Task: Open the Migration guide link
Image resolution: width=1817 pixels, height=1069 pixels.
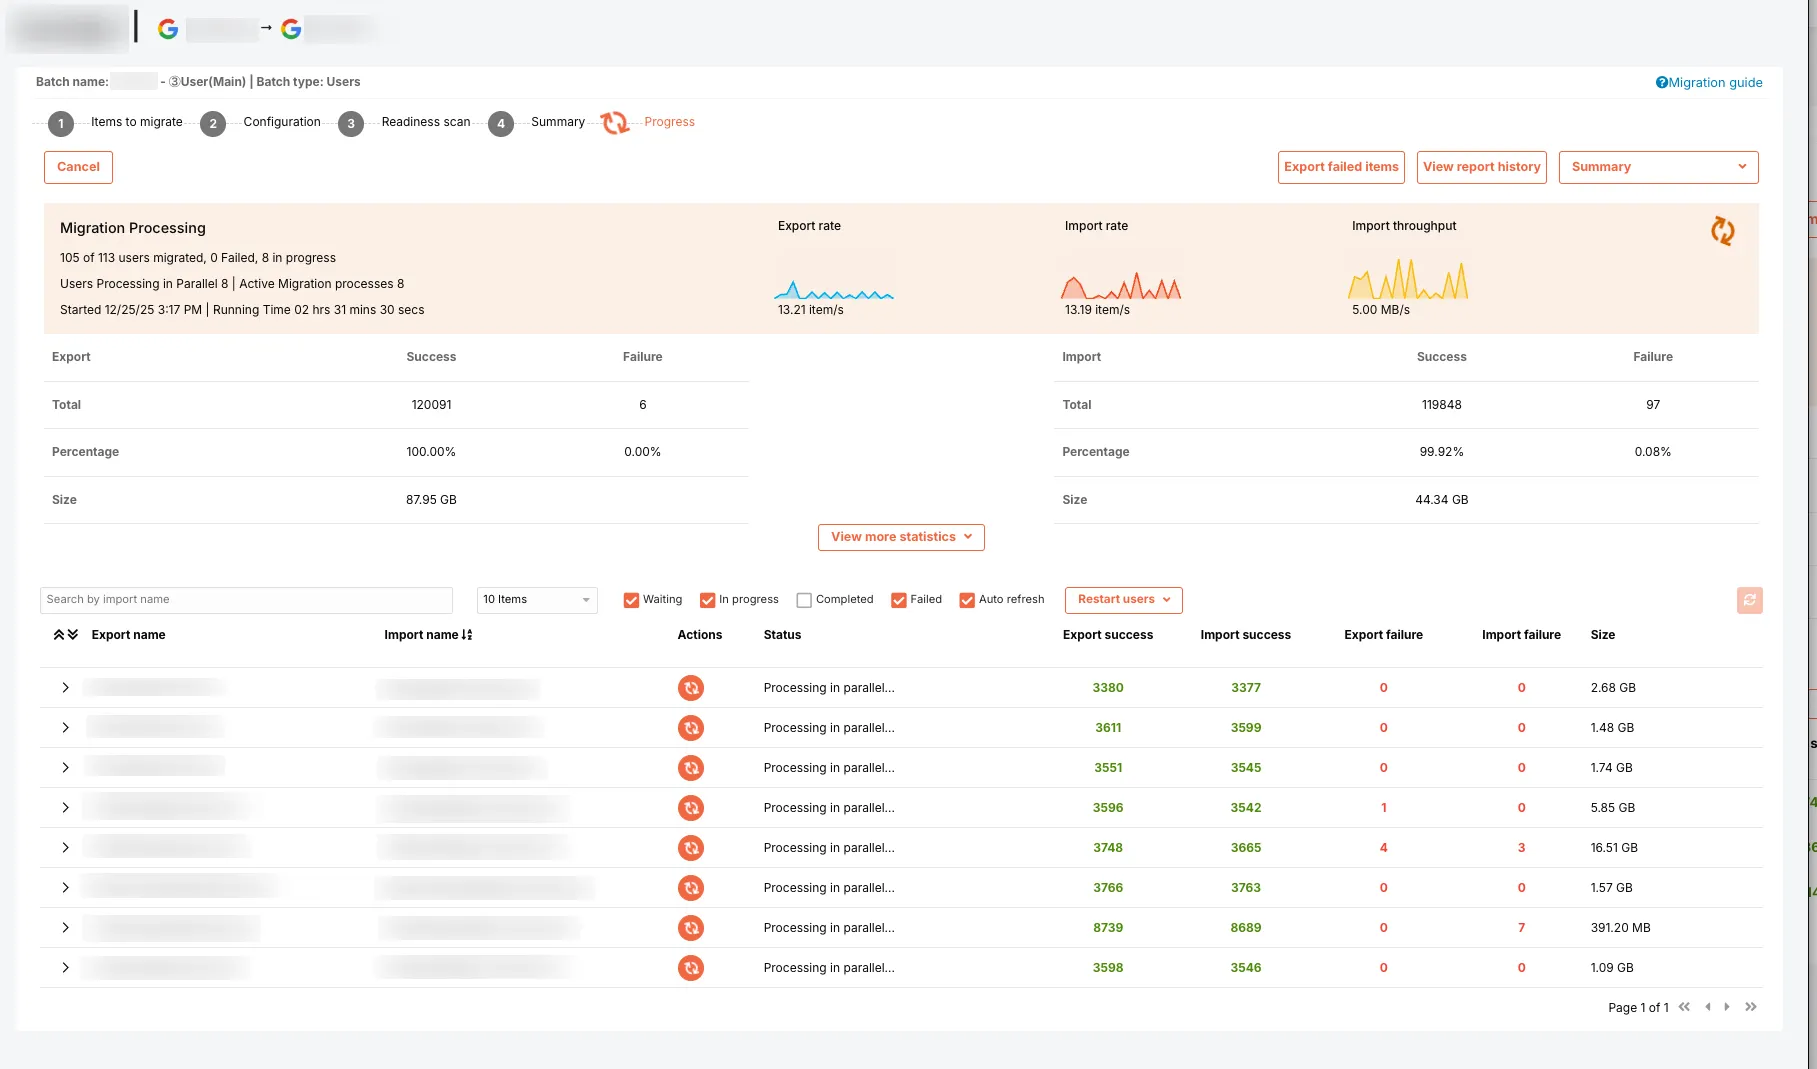Action: coord(1709,83)
